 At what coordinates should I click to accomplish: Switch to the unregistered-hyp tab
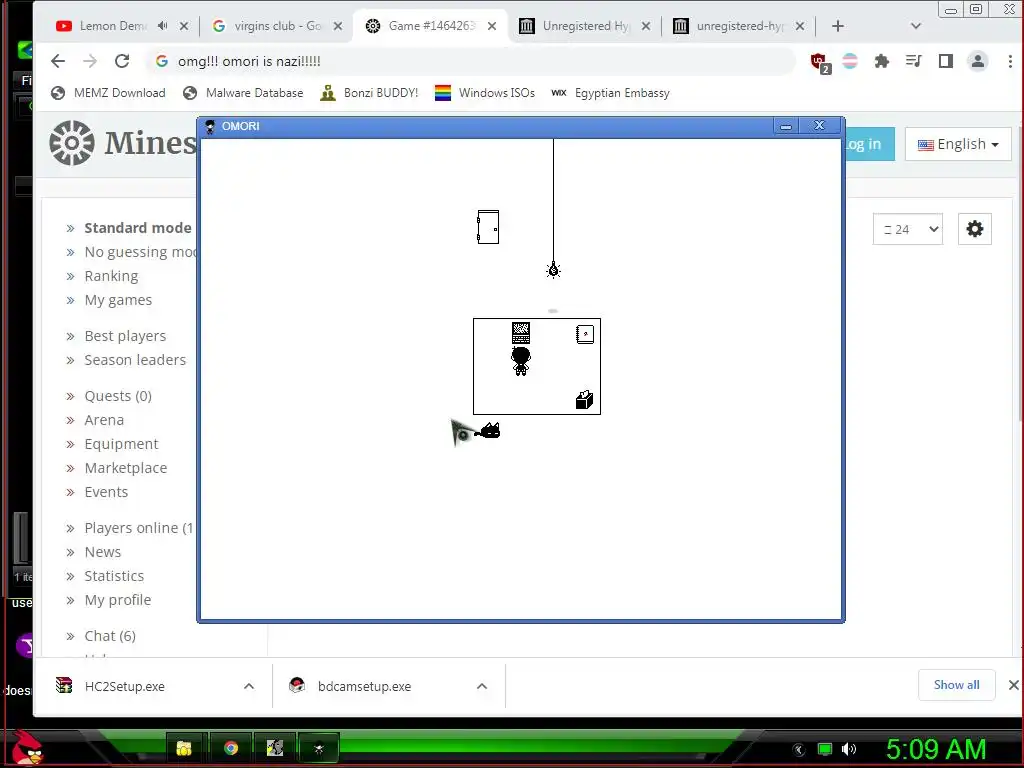tap(740, 26)
